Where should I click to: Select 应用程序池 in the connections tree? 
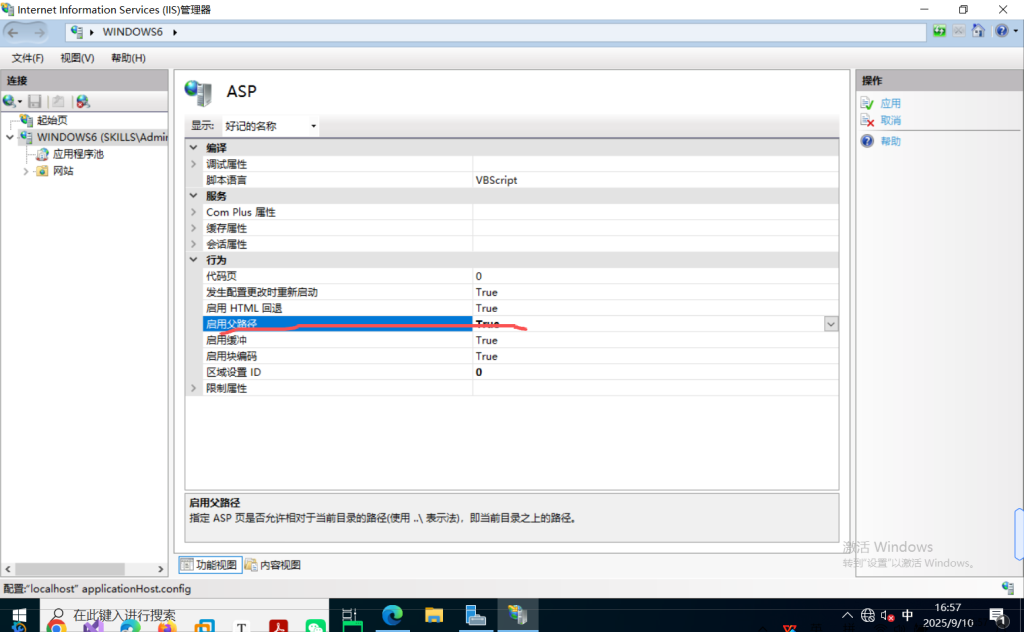(77, 154)
